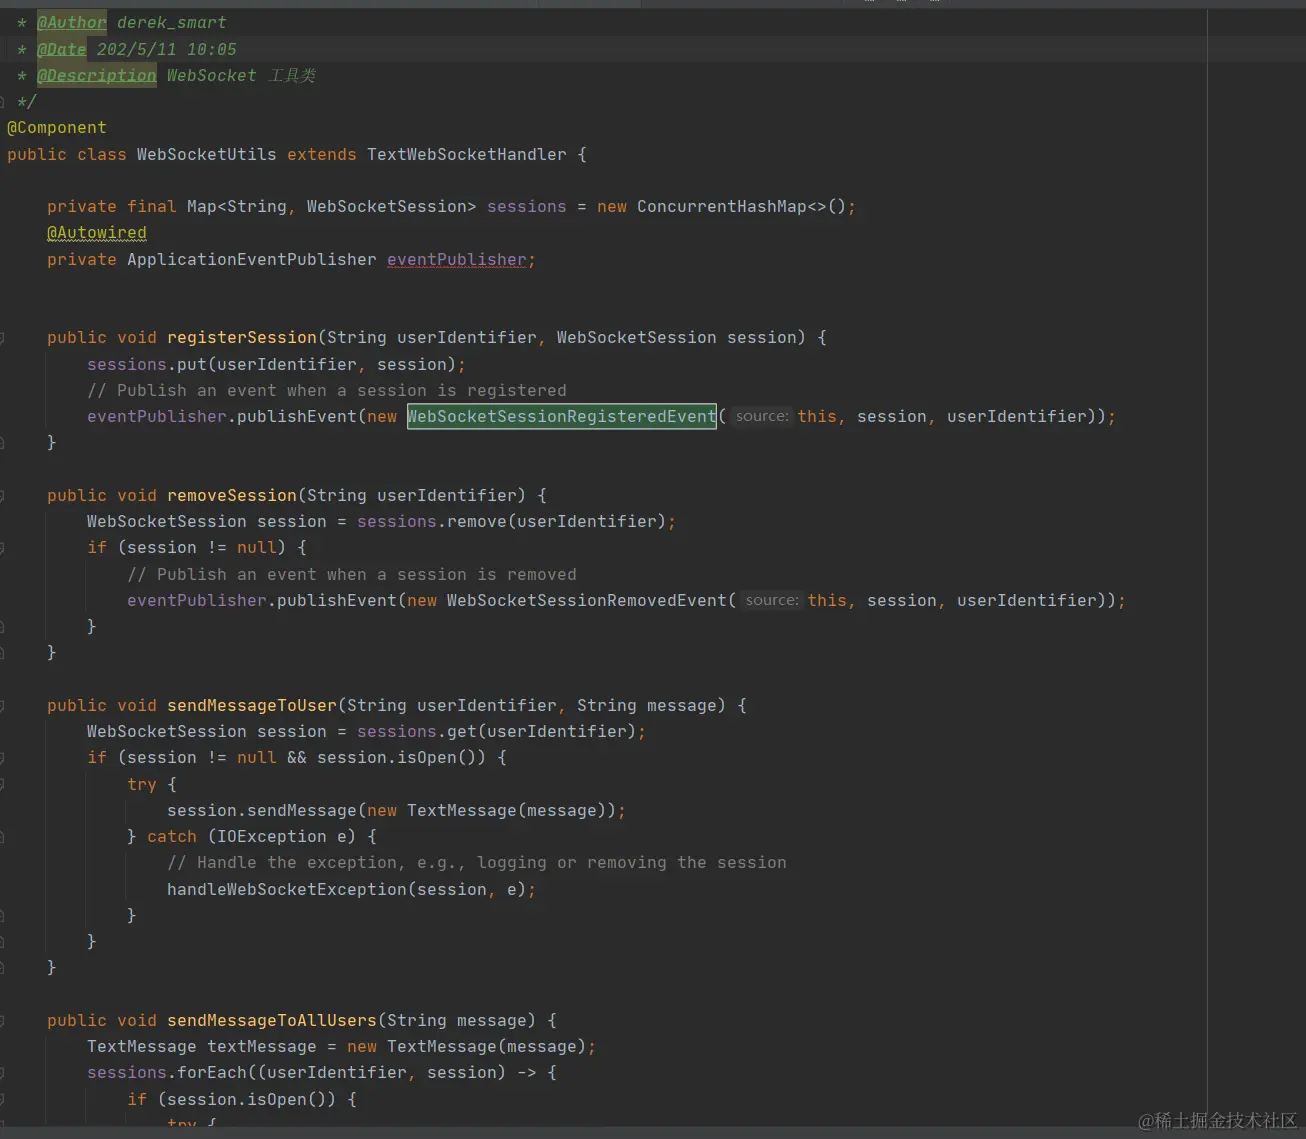Collapse the removeSession method fold marker

(x=2, y=496)
